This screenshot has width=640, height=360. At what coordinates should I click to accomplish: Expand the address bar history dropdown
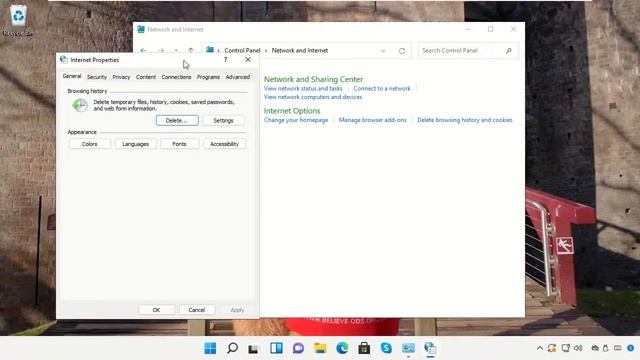click(383, 51)
